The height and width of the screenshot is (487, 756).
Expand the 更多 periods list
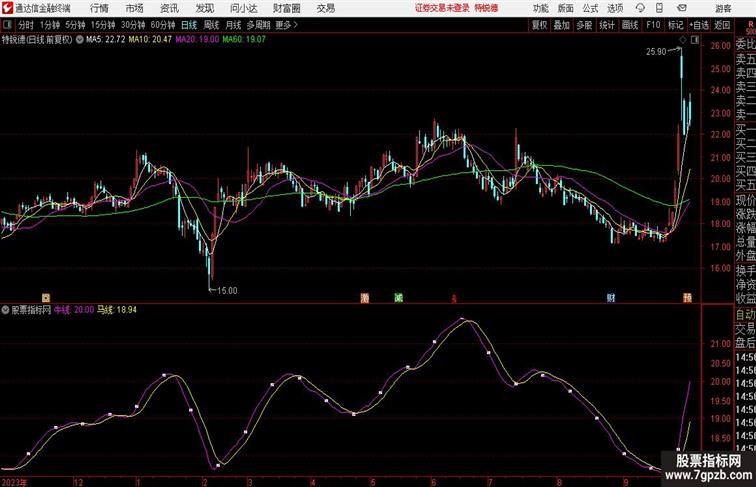pos(287,25)
